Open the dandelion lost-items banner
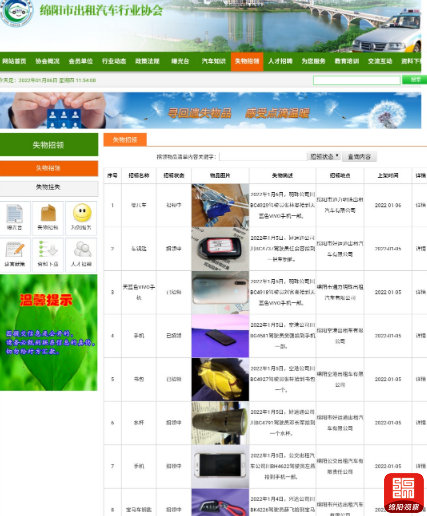The width and height of the screenshot is (427, 516). click(x=211, y=110)
